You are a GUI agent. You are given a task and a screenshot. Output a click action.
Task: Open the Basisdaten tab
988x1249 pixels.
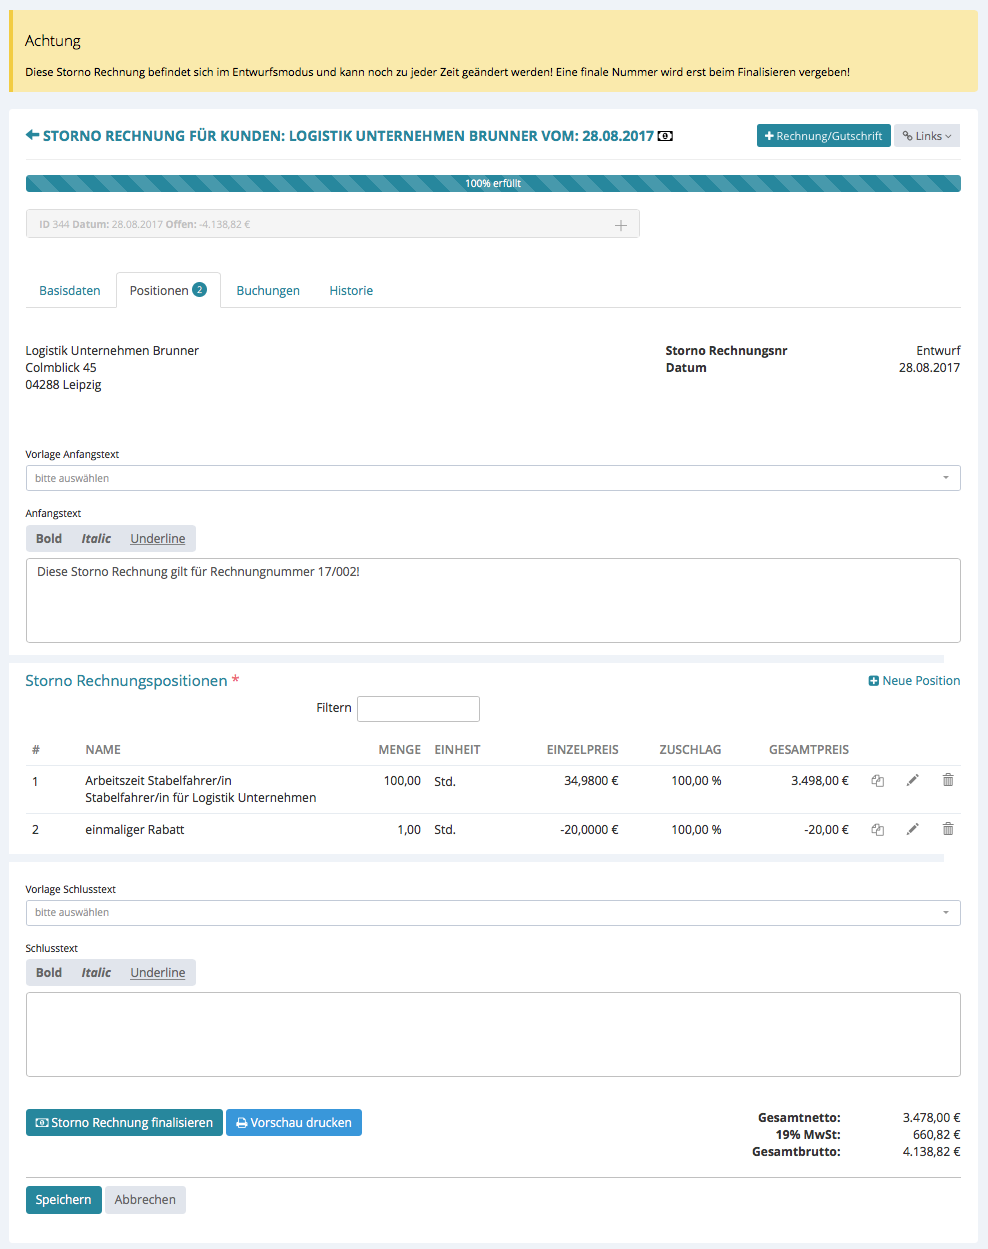(70, 291)
